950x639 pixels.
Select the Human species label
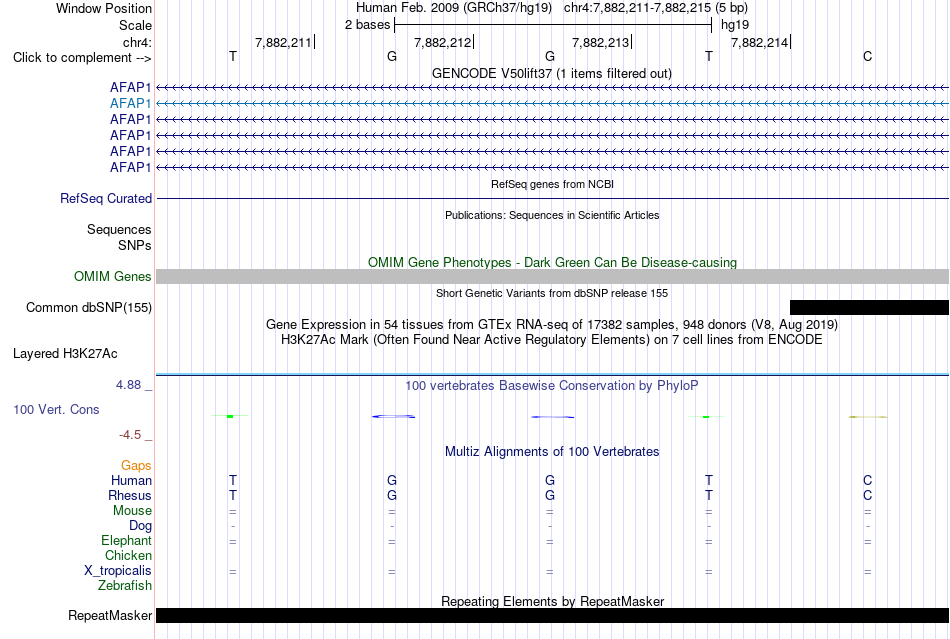131,480
